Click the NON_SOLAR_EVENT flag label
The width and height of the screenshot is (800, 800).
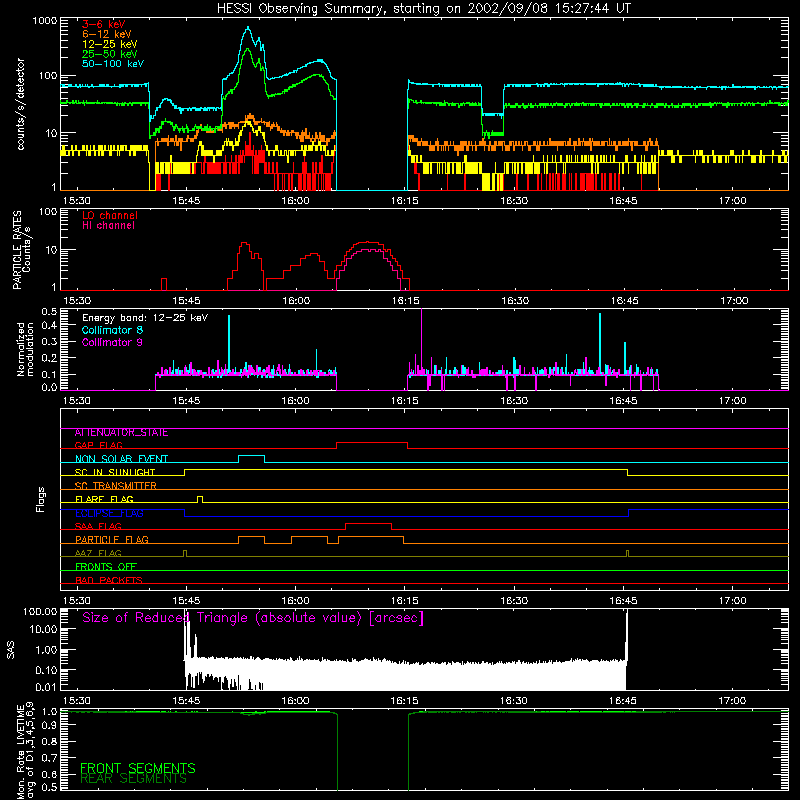click(121, 459)
